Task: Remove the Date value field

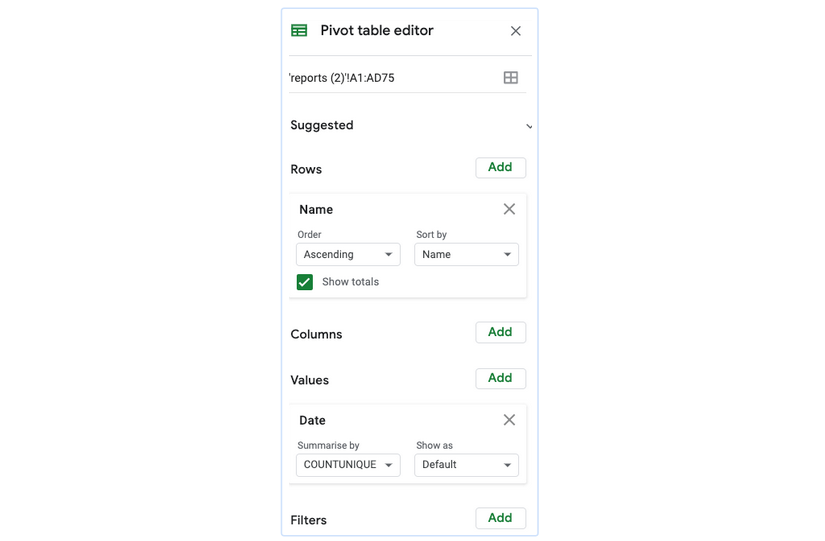Action: click(509, 420)
